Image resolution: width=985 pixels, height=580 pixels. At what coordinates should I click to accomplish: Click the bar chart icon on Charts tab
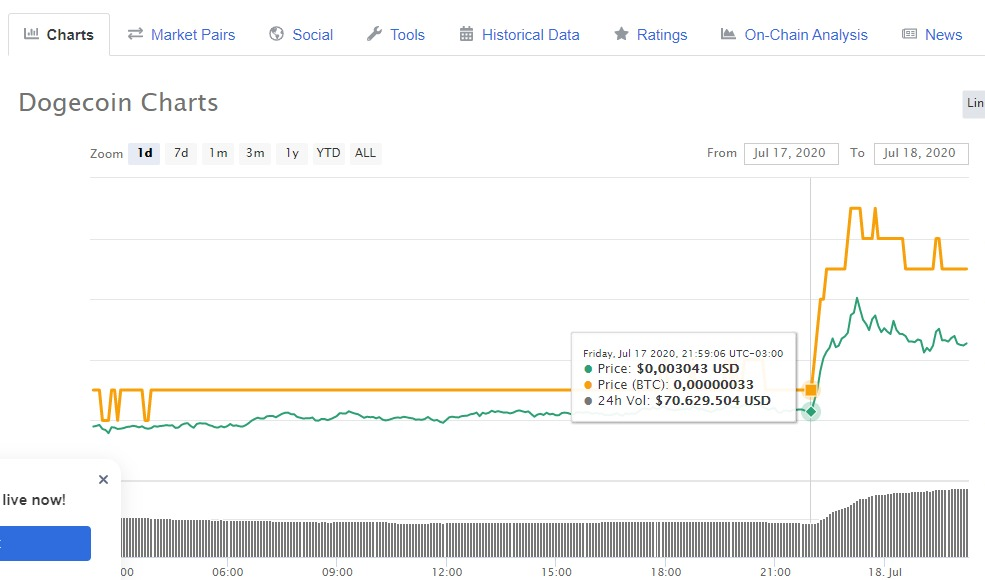pos(31,34)
